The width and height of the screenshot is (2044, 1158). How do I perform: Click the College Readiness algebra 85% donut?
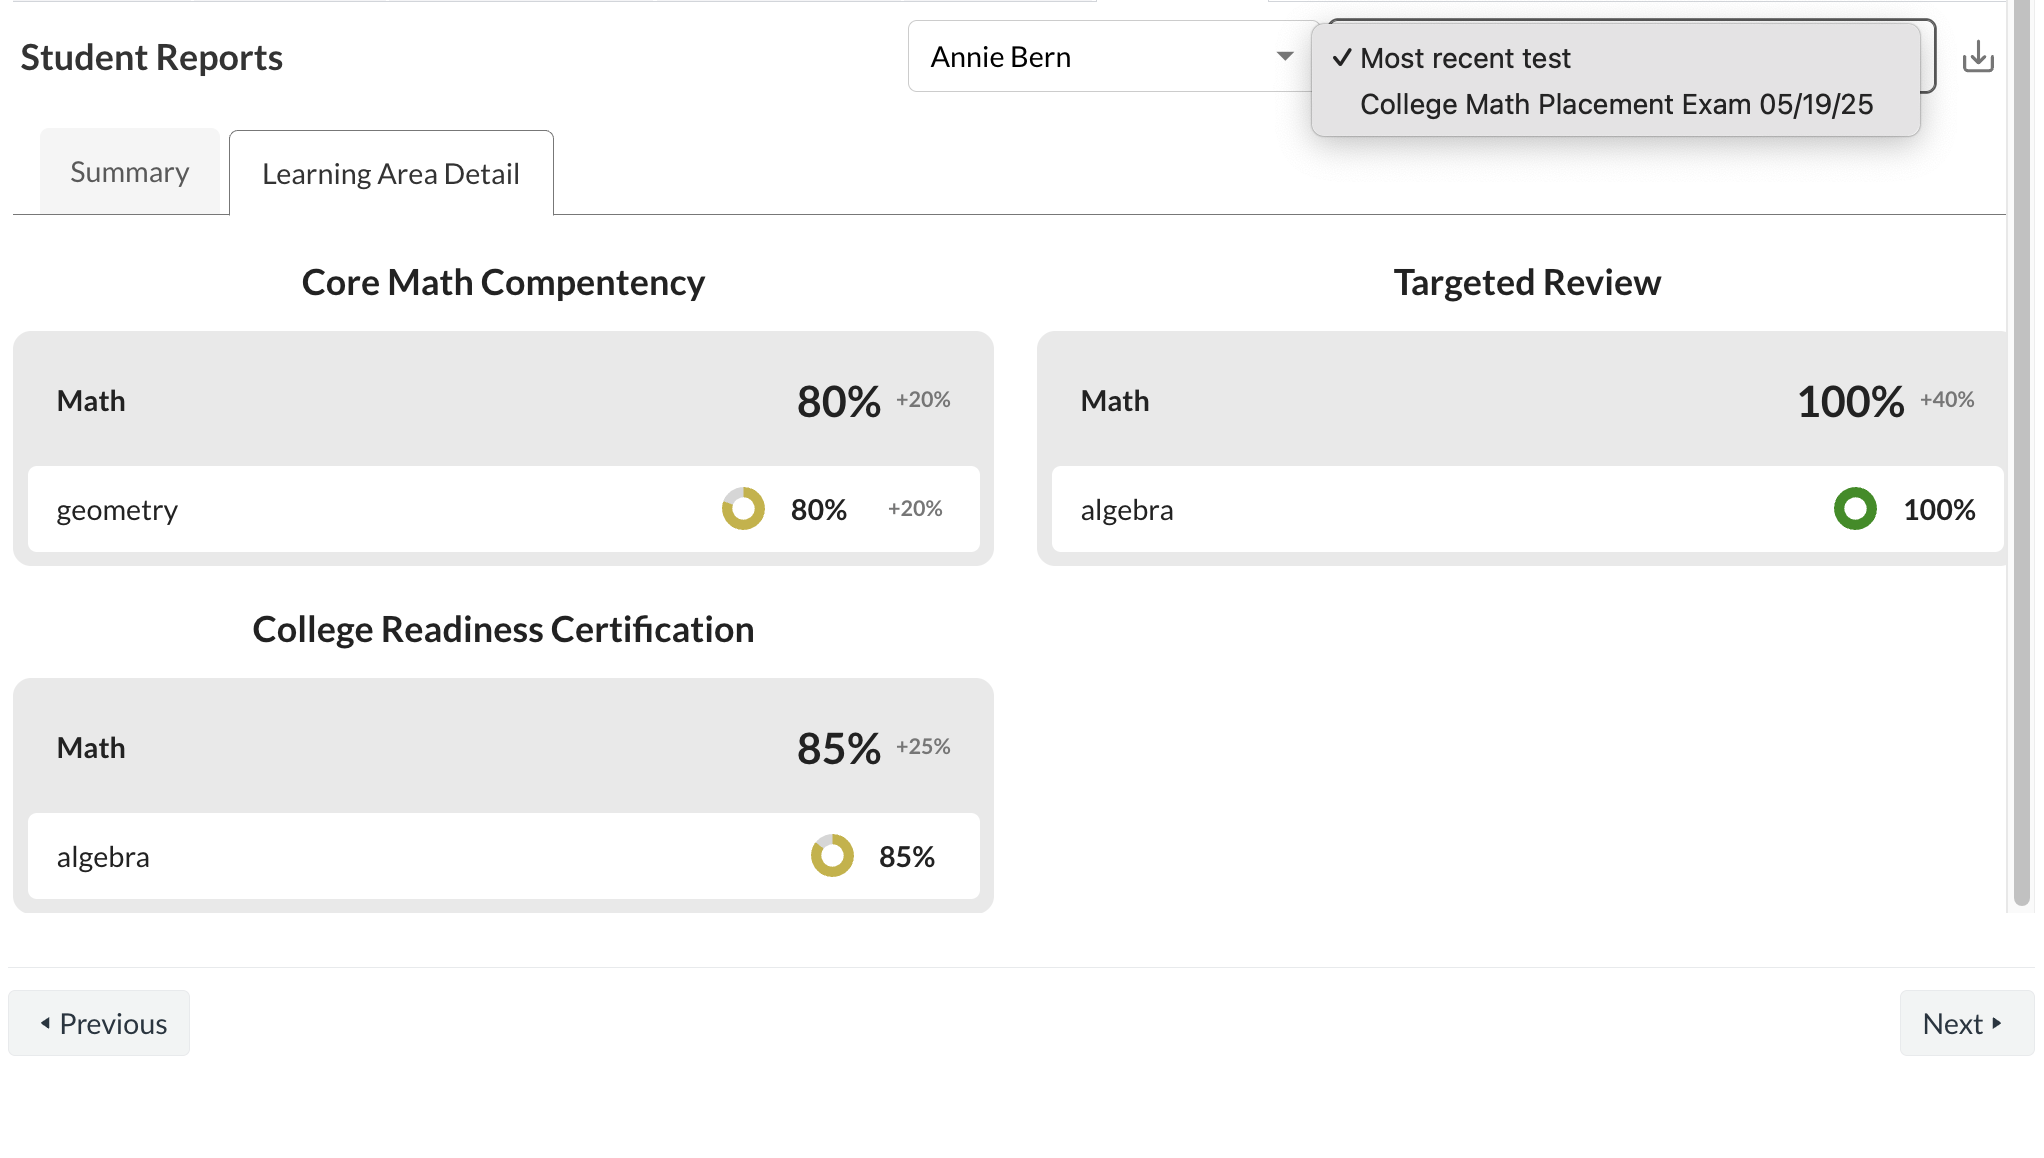click(832, 856)
